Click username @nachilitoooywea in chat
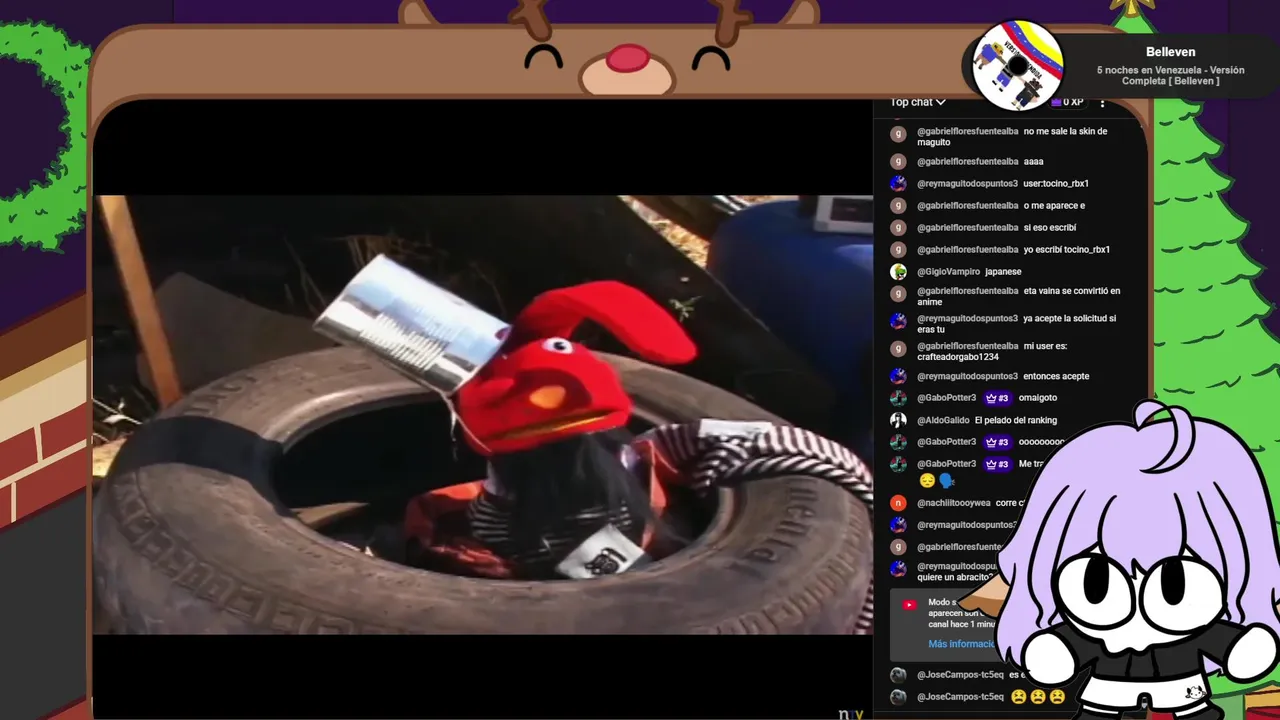 point(954,503)
